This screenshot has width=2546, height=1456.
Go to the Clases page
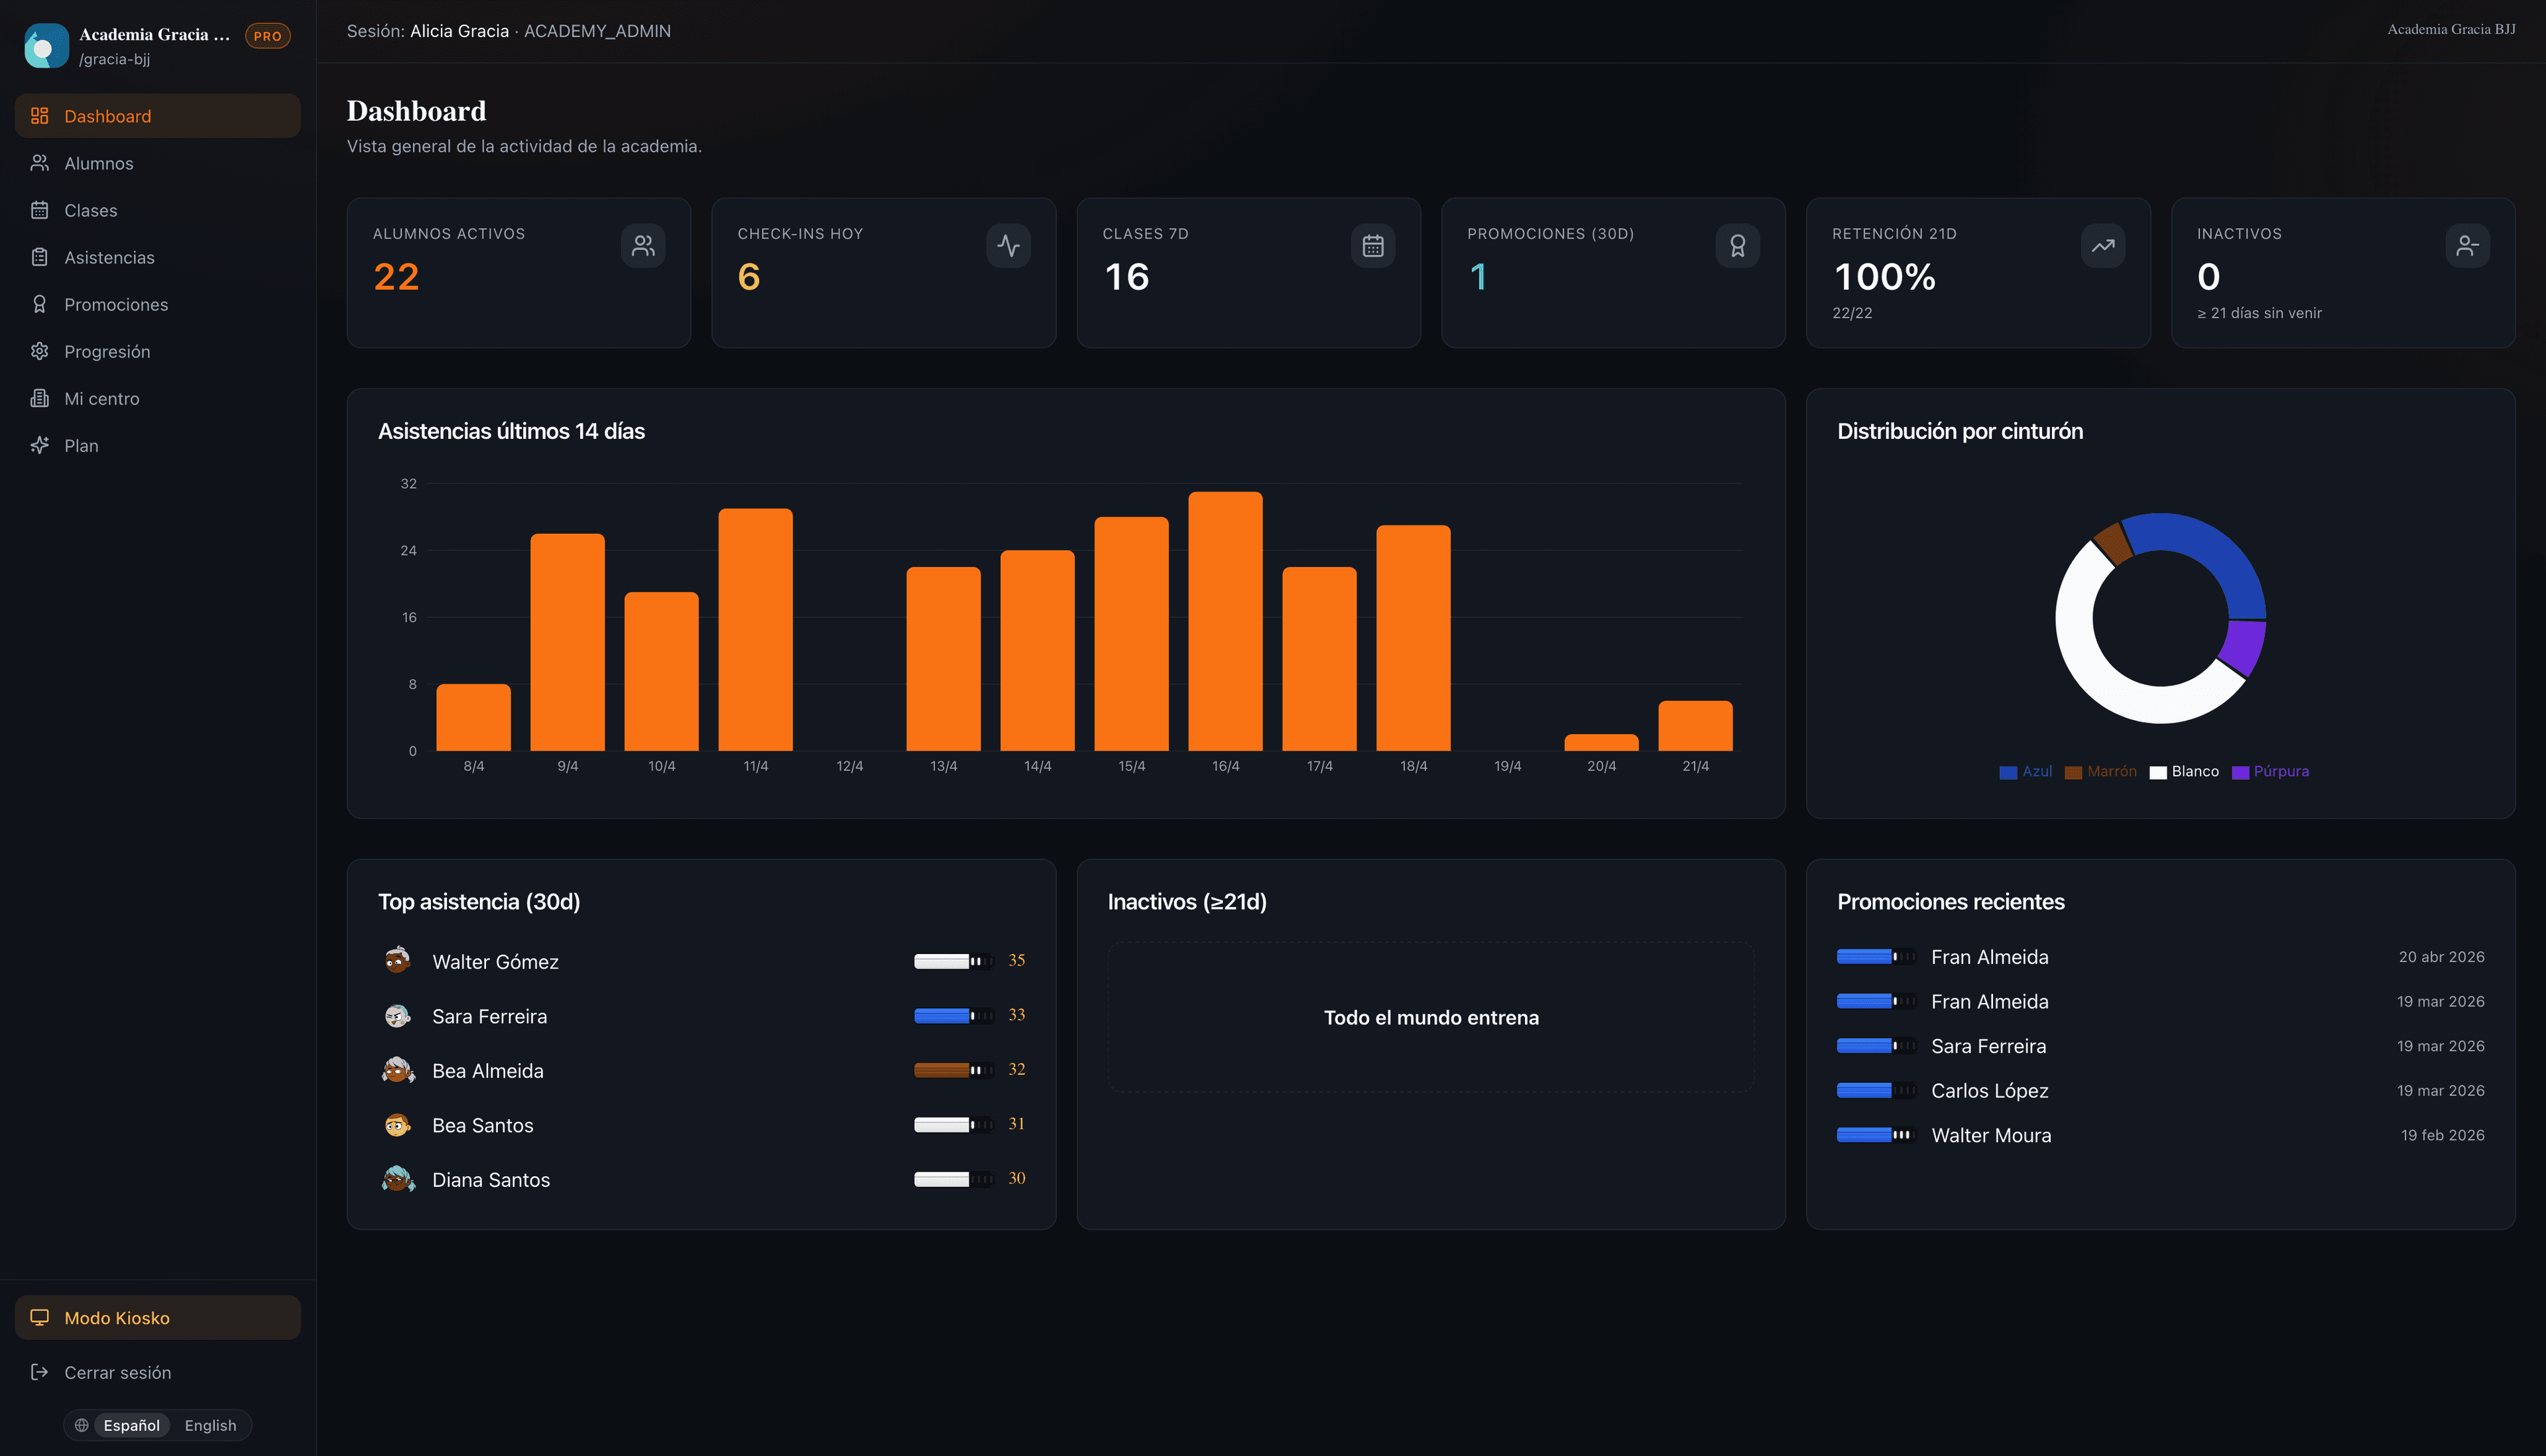click(x=158, y=210)
